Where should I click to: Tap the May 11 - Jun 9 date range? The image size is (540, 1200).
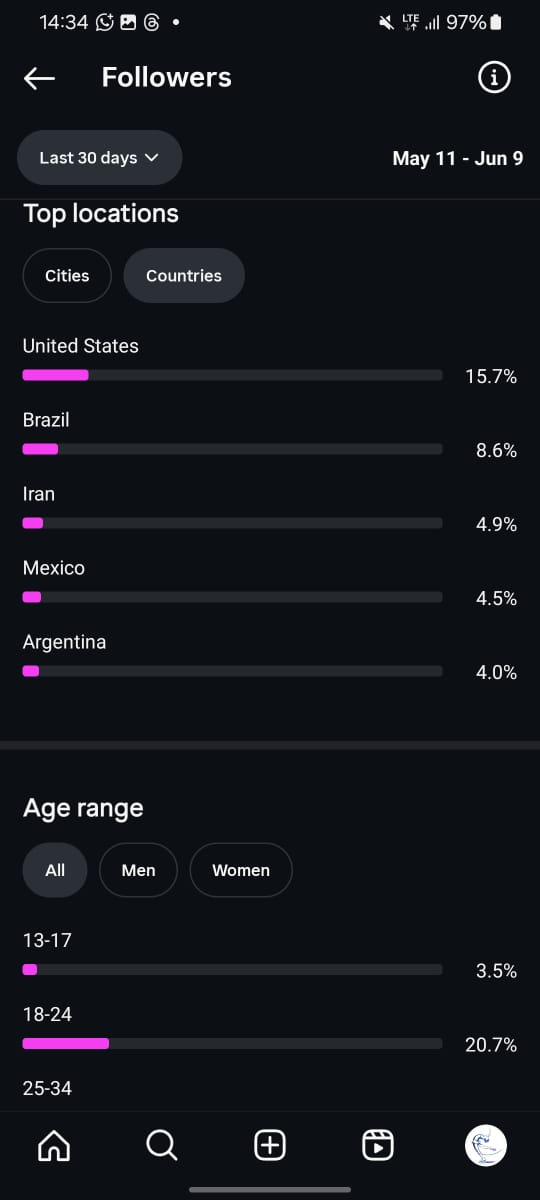458,158
